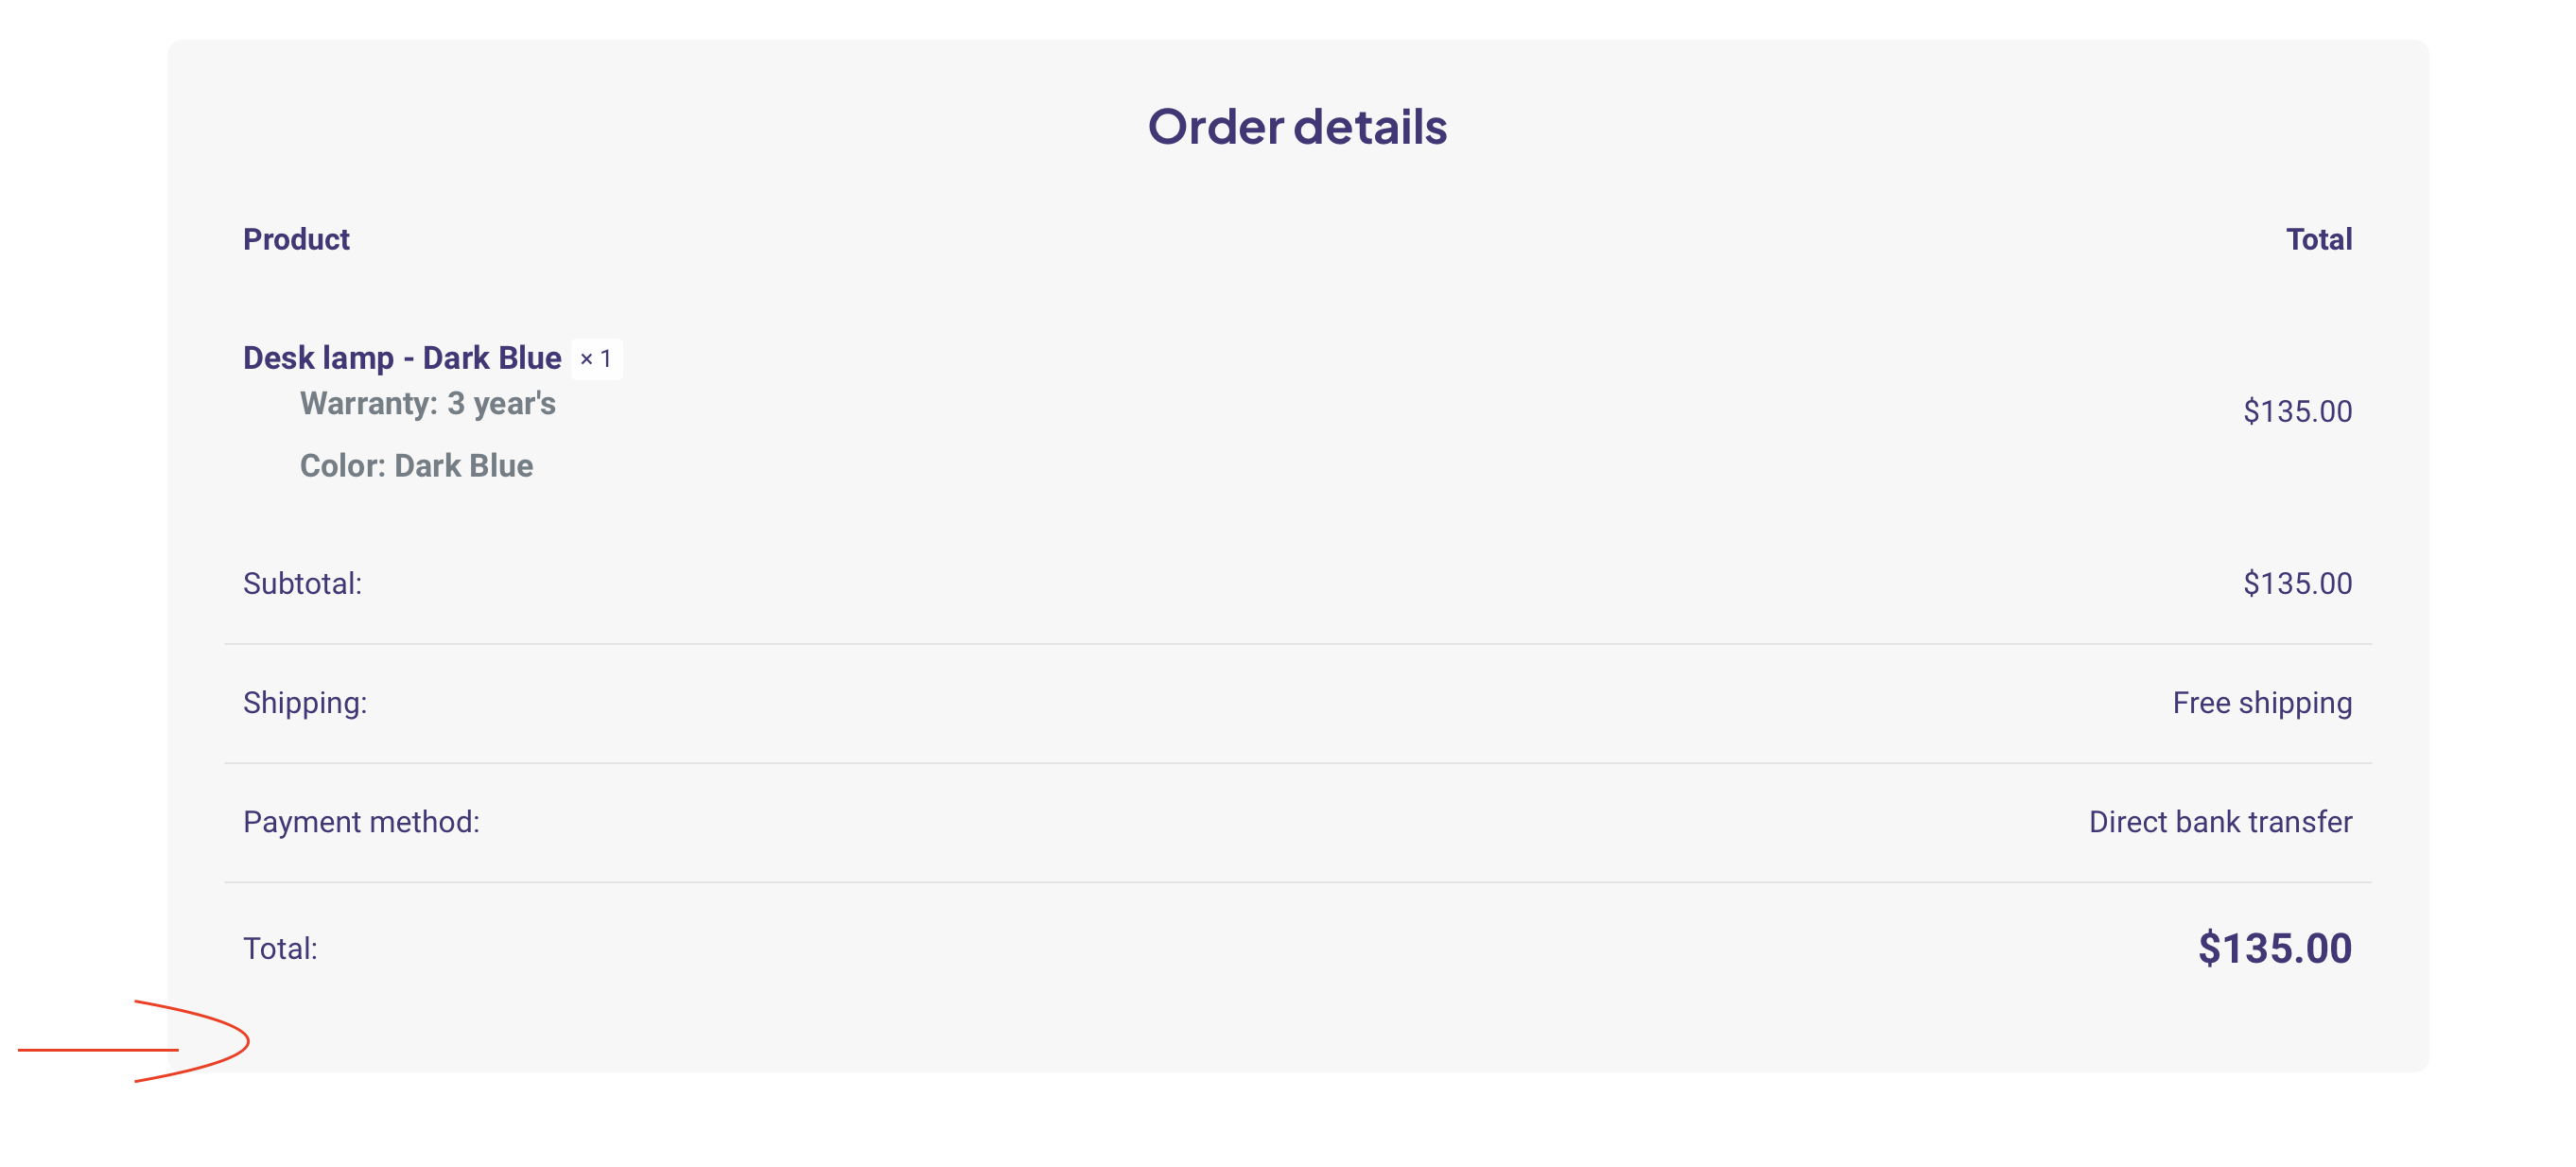
Task: Click the Payment method: label
Action: (361, 822)
